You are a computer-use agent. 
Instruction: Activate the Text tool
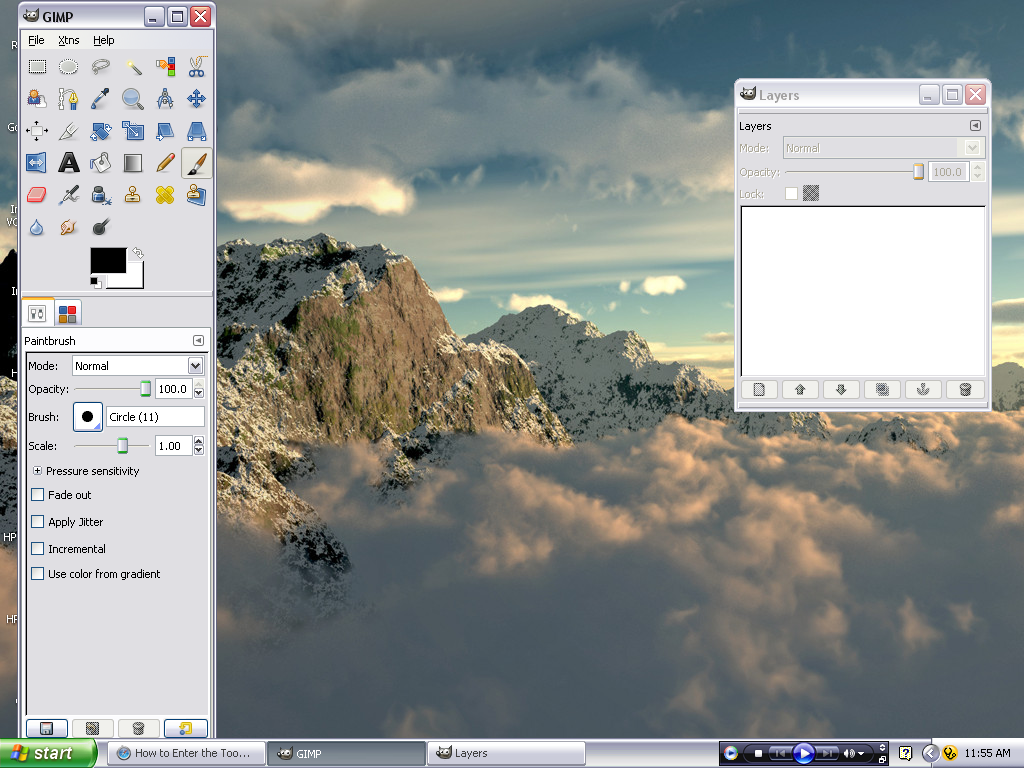(71, 163)
